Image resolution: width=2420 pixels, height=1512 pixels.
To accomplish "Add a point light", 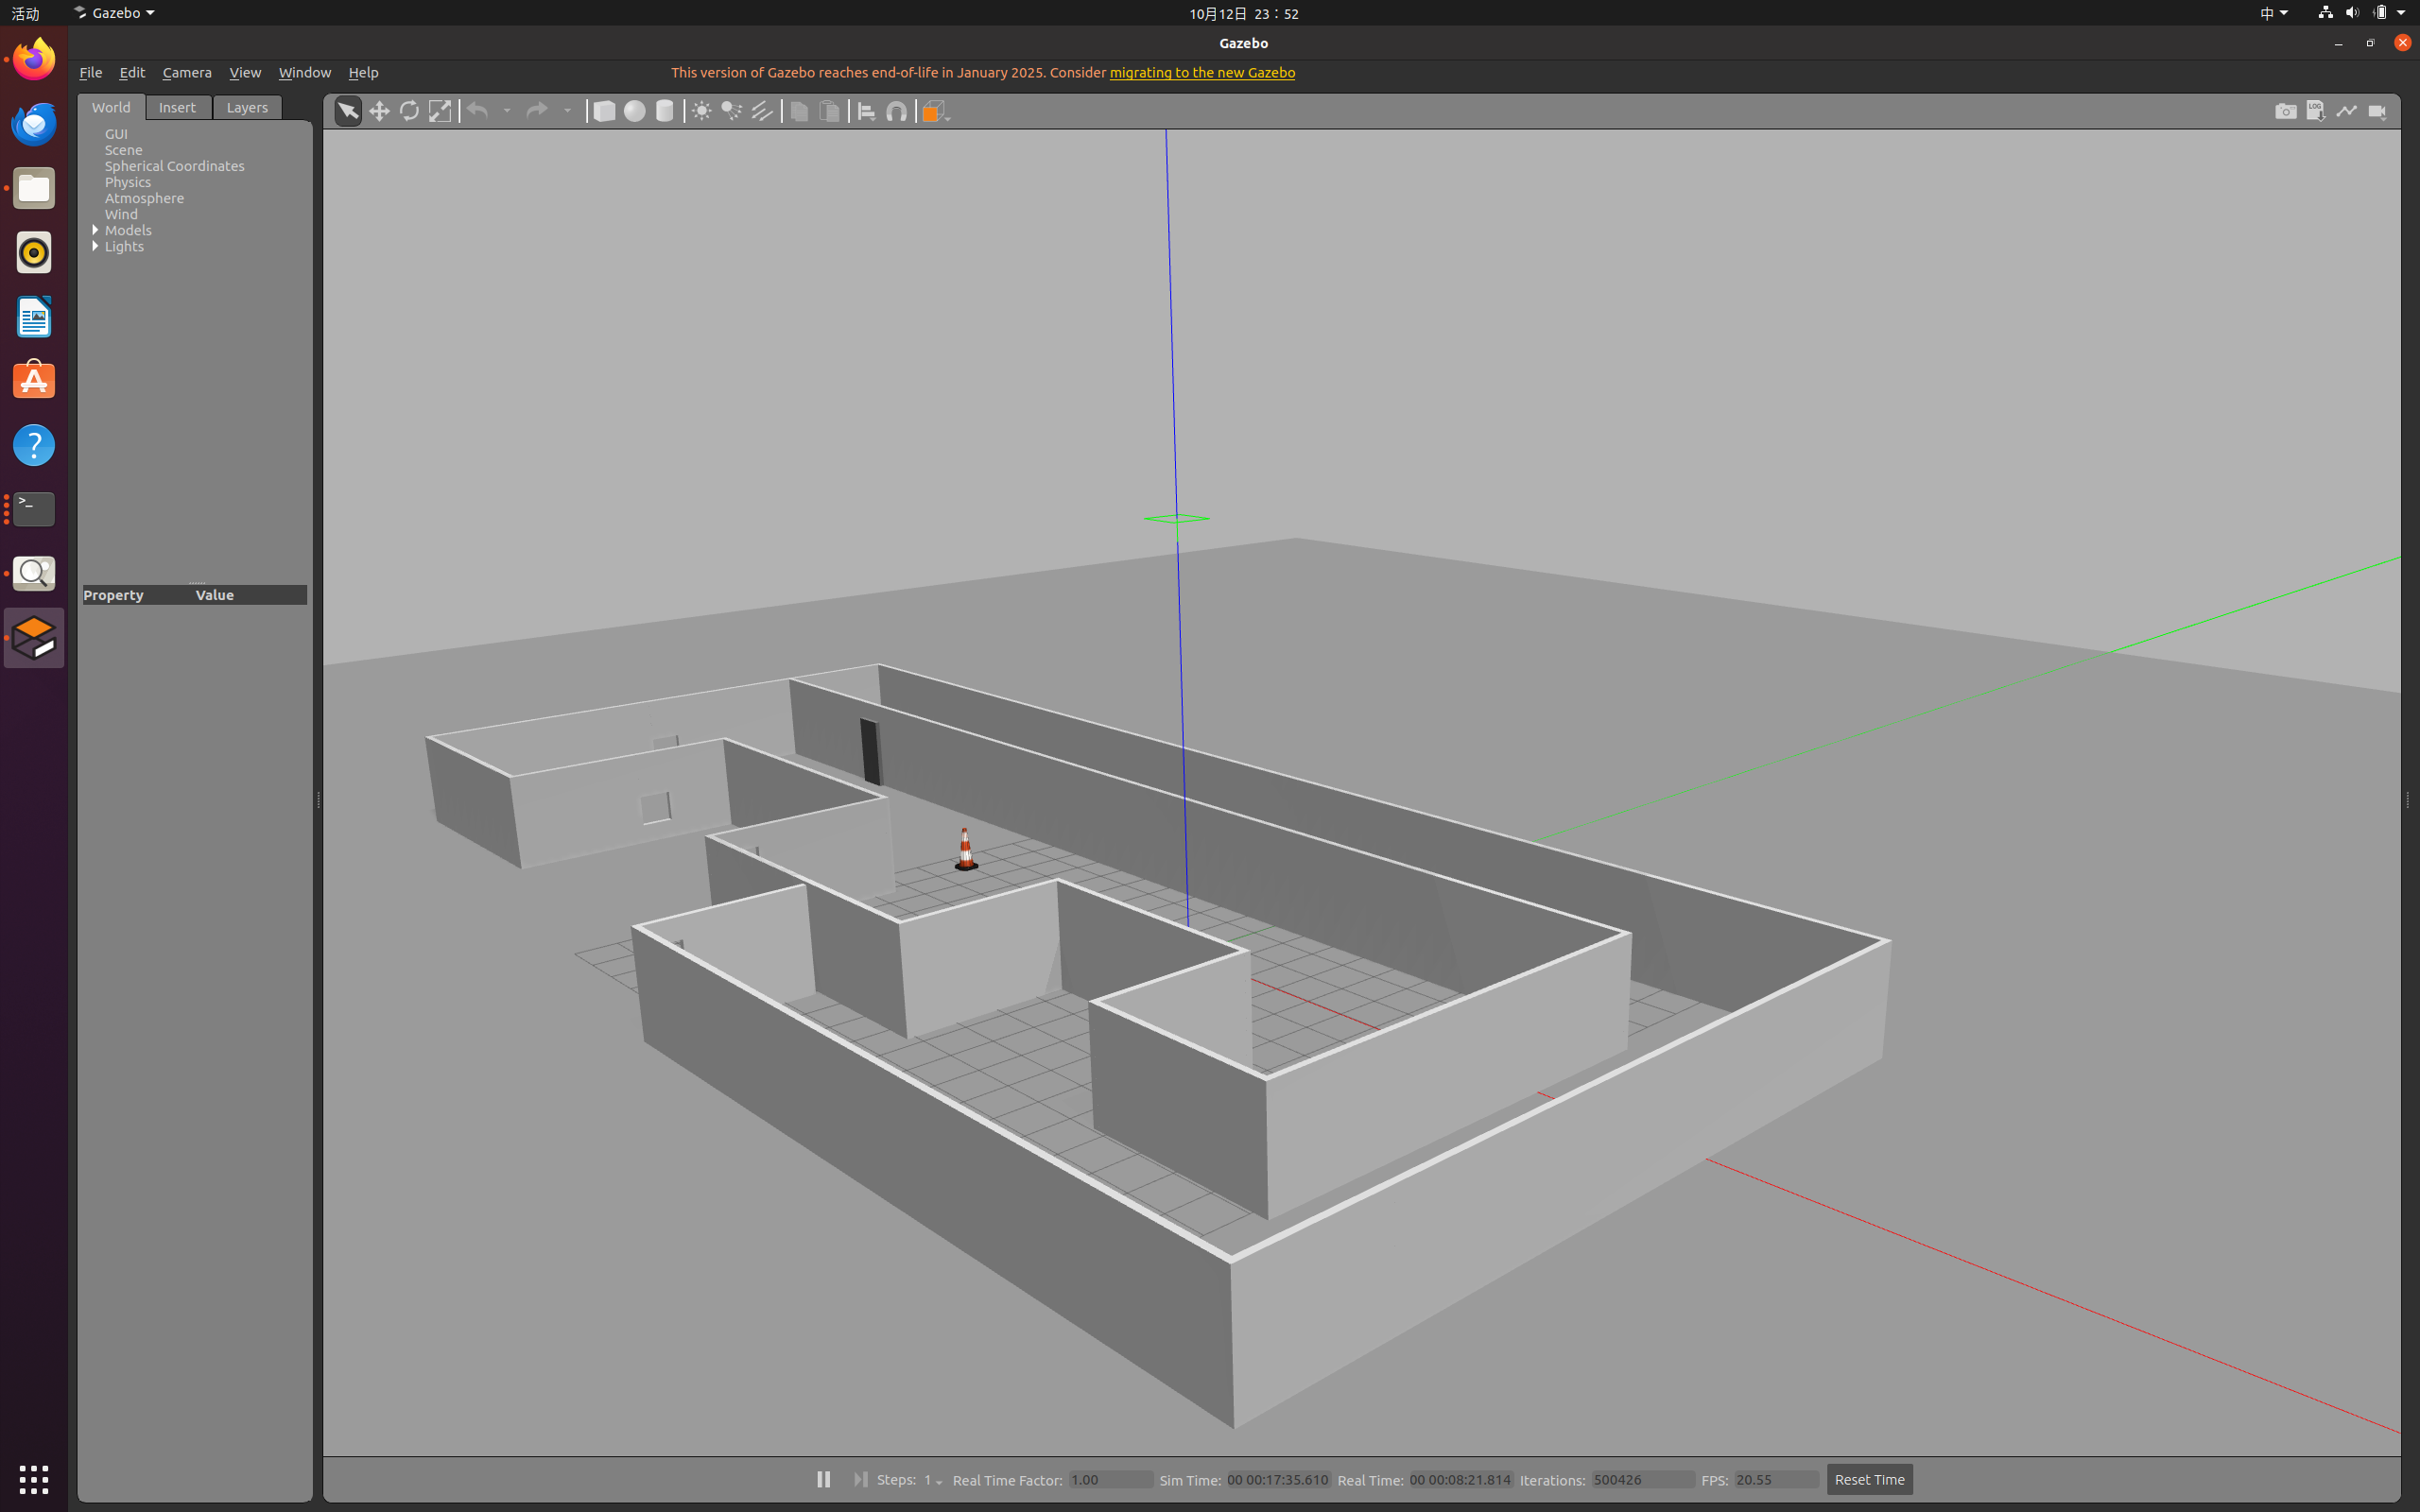I will (x=702, y=111).
